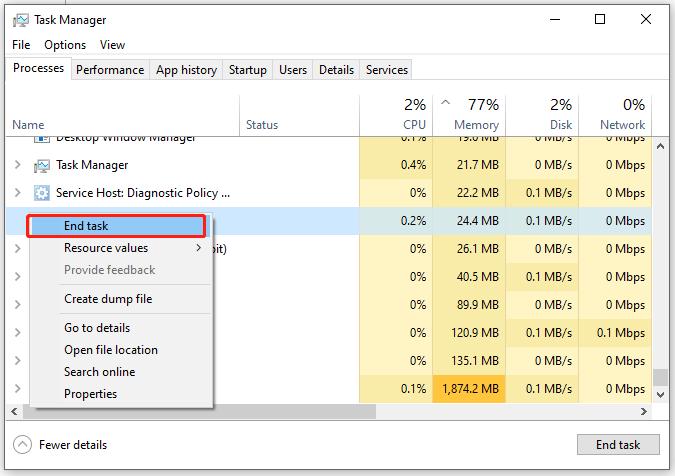Expand Service Host: Diagnostic Policy row
The width and height of the screenshot is (675, 476).
point(18,192)
